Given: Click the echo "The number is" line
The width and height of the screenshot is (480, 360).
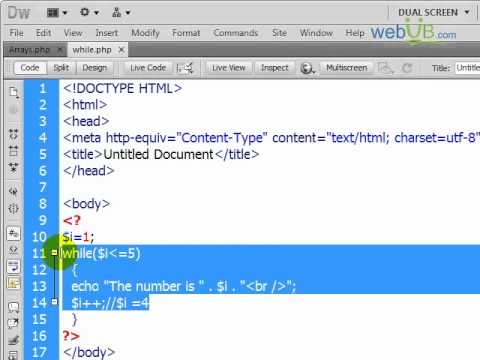Looking at the screenshot, I should 184,286.
